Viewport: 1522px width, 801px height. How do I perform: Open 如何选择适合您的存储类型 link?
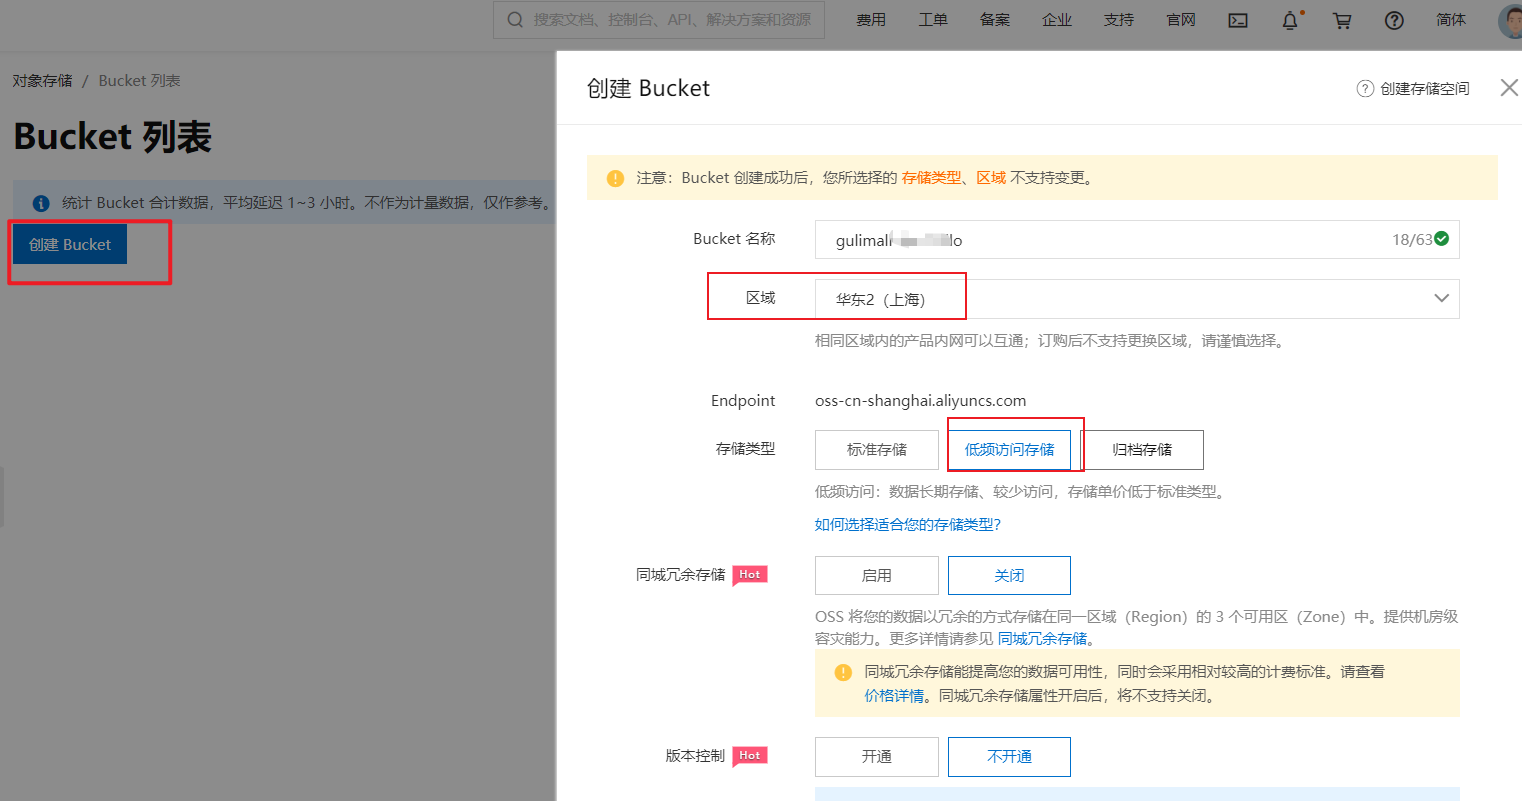pos(908,525)
